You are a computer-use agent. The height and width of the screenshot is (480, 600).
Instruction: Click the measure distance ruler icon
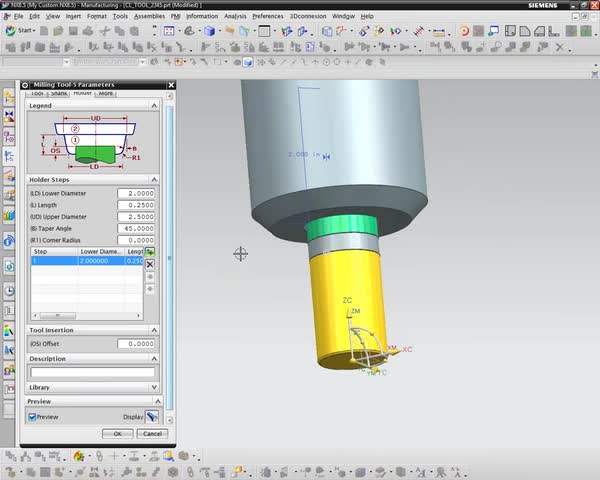click(x=439, y=31)
